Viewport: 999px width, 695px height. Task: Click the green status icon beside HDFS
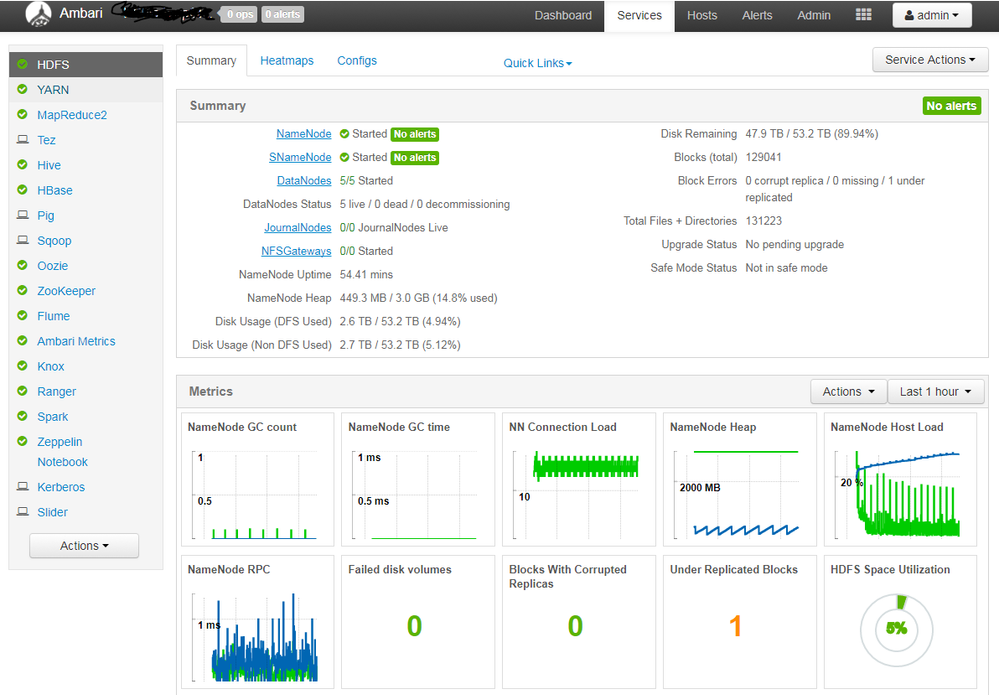(22, 64)
